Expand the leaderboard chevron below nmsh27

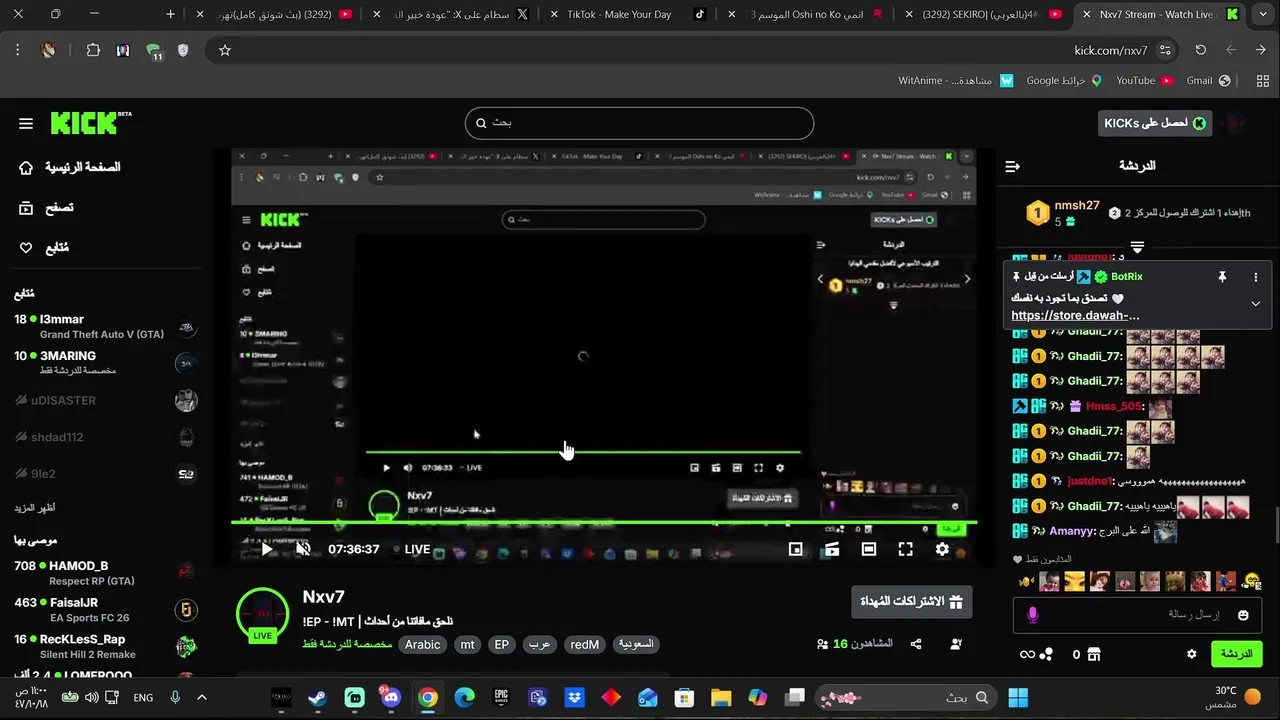coord(1137,246)
